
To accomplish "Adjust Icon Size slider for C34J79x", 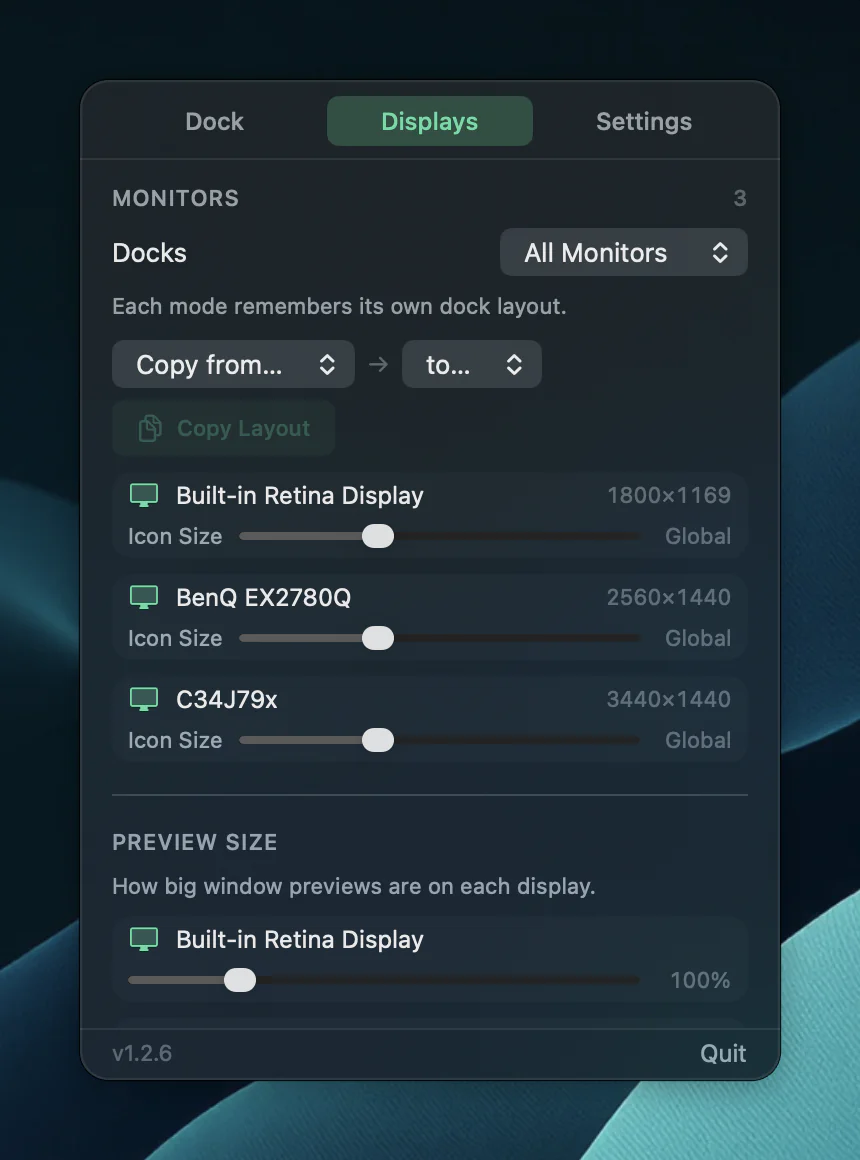I will pos(440,741).
